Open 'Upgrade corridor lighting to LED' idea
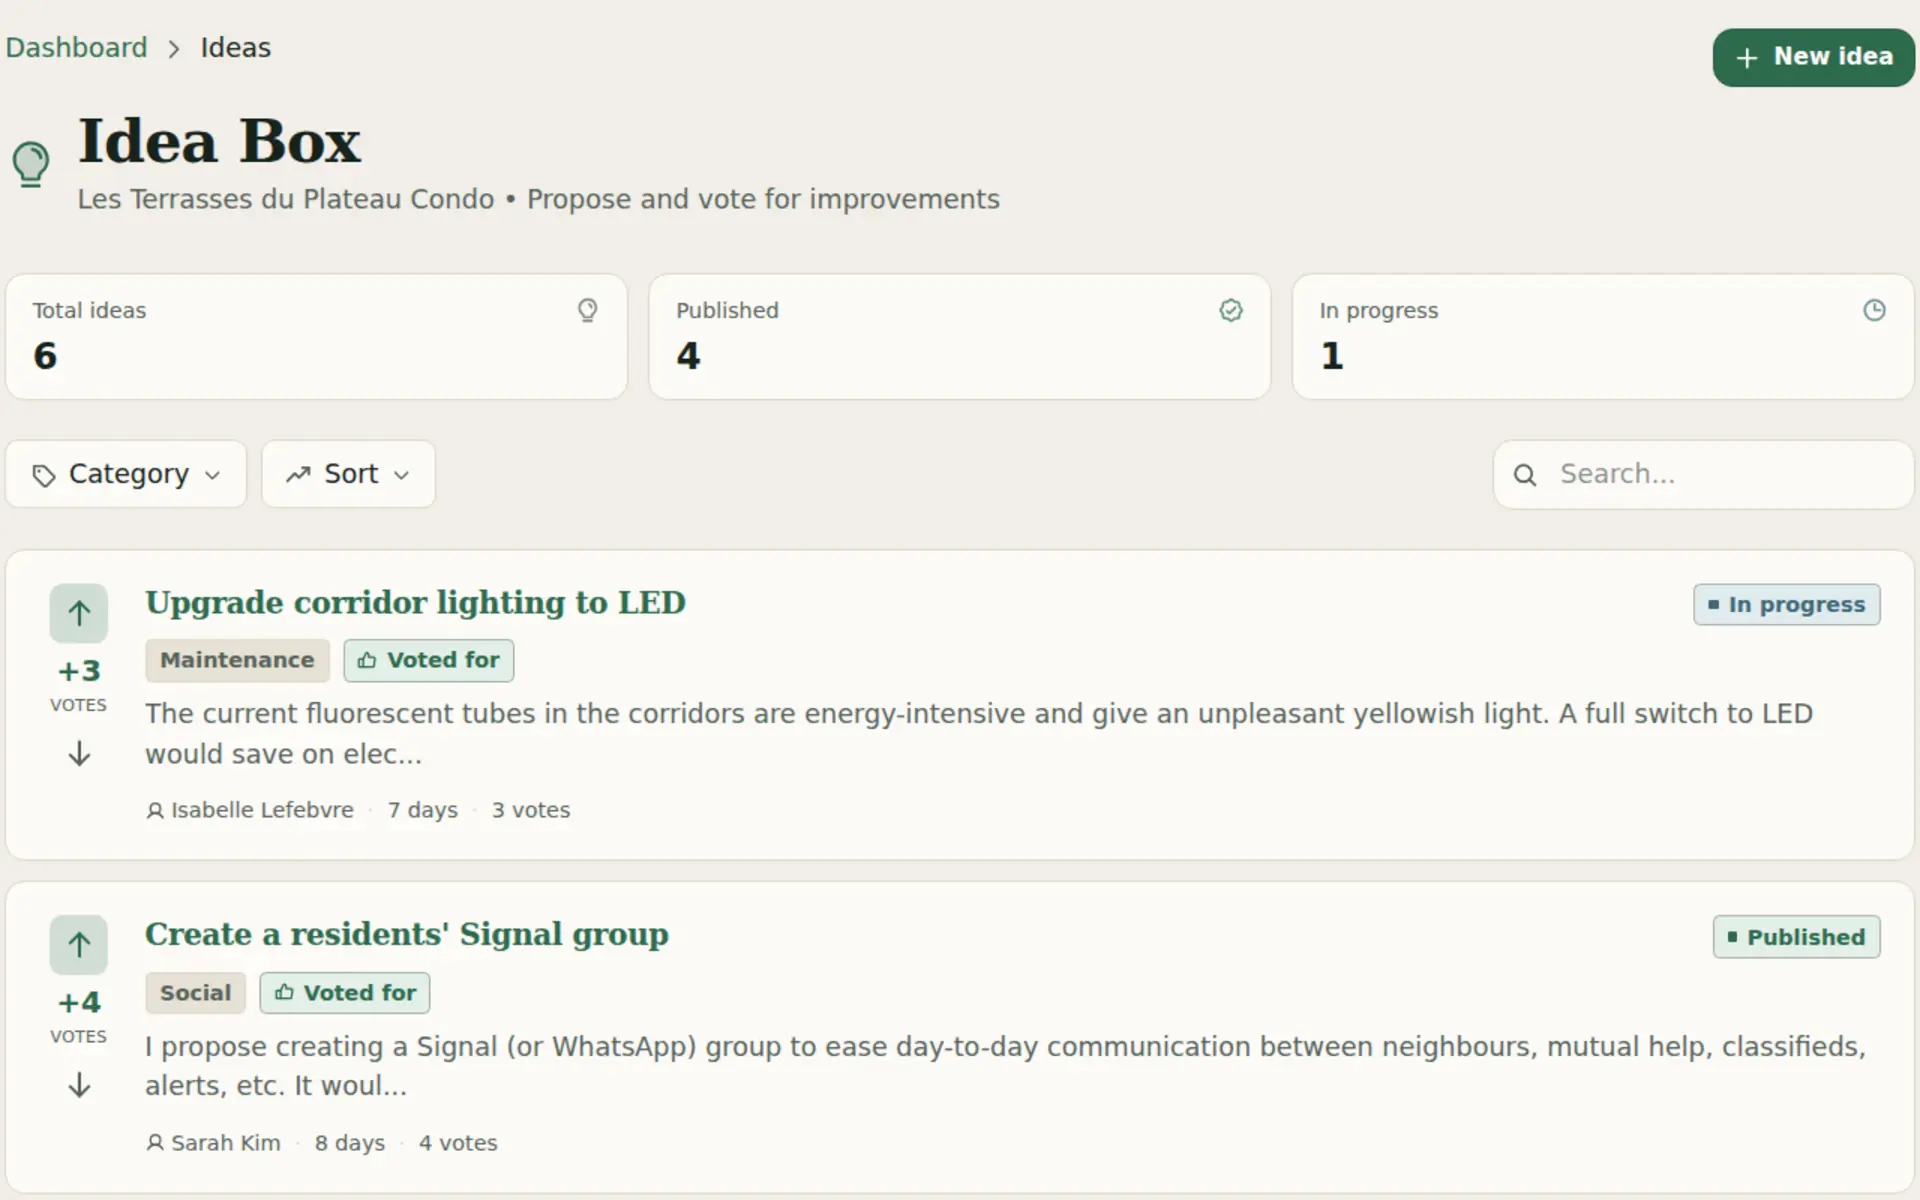Viewport: 1920px width, 1200px height. (x=415, y=603)
